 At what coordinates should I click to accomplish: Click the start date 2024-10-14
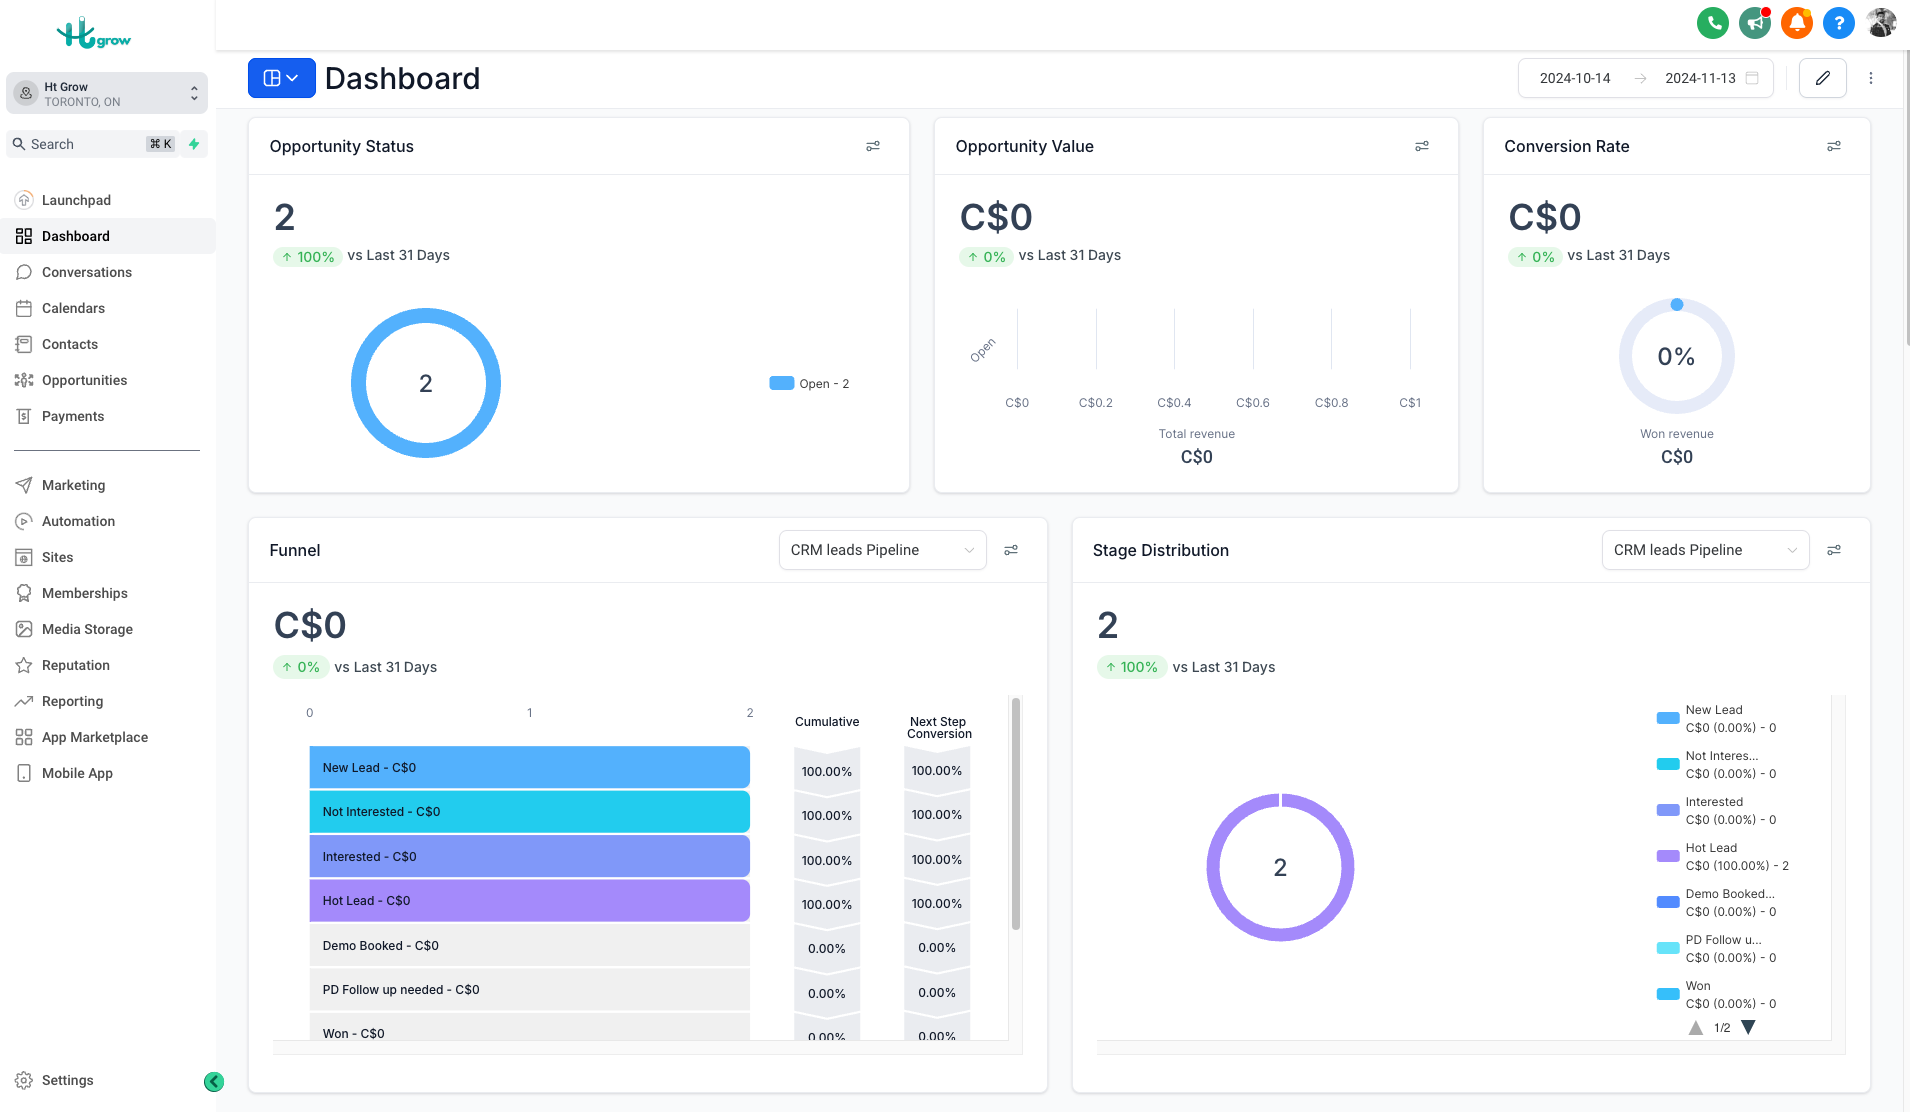tap(1575, 78)
